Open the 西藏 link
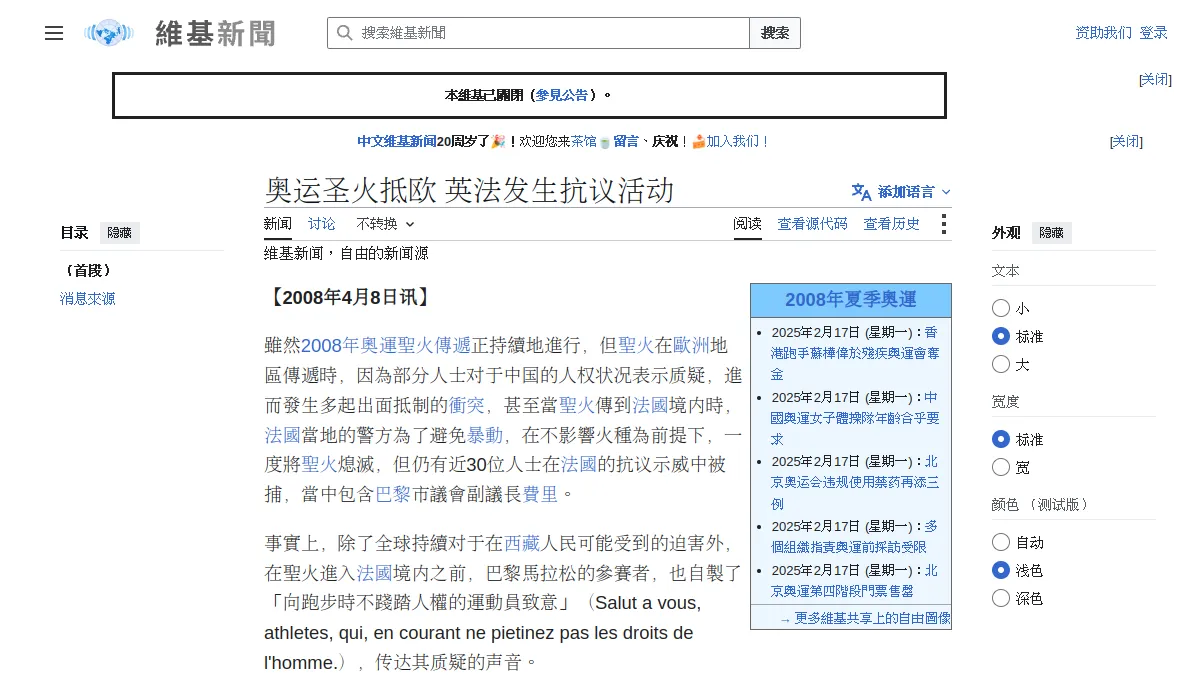The height and width of the screenshot is (675, 1200). 522,544
